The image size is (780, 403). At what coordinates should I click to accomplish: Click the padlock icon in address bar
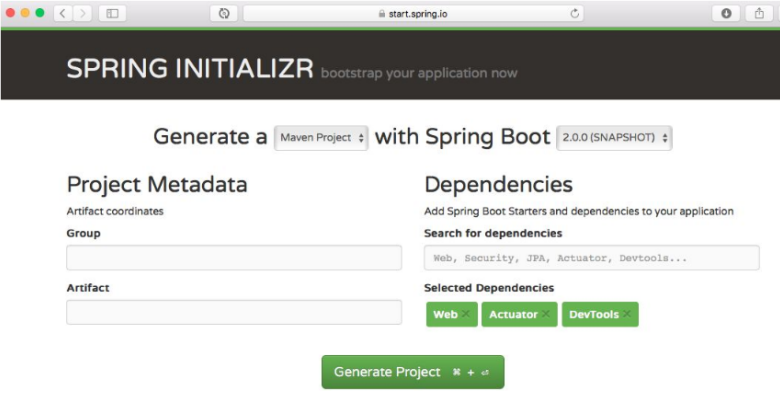pos(382,14)
